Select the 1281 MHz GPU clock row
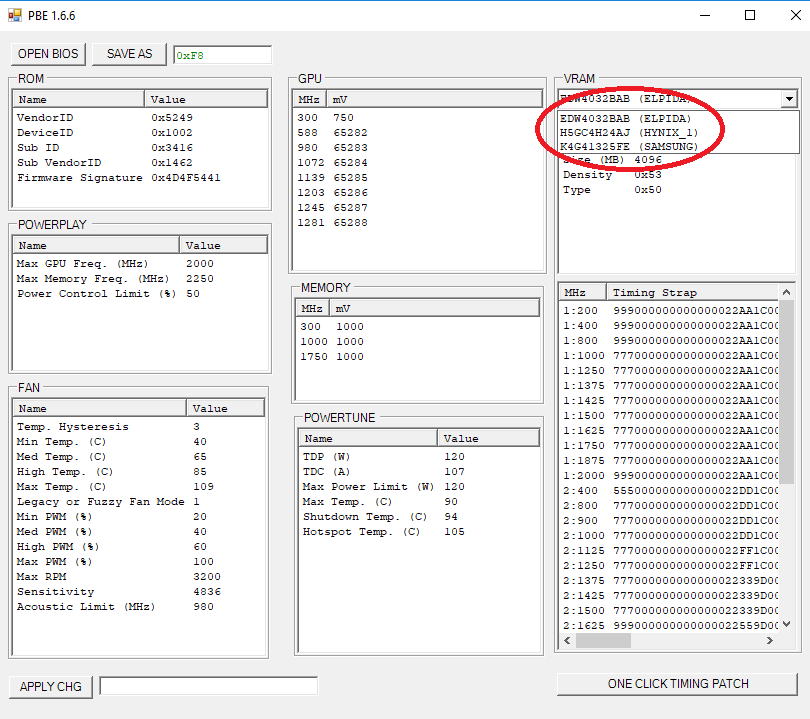The height and width of the screenshot is (719, 810). pyautogui.click(x=332, y=222)
